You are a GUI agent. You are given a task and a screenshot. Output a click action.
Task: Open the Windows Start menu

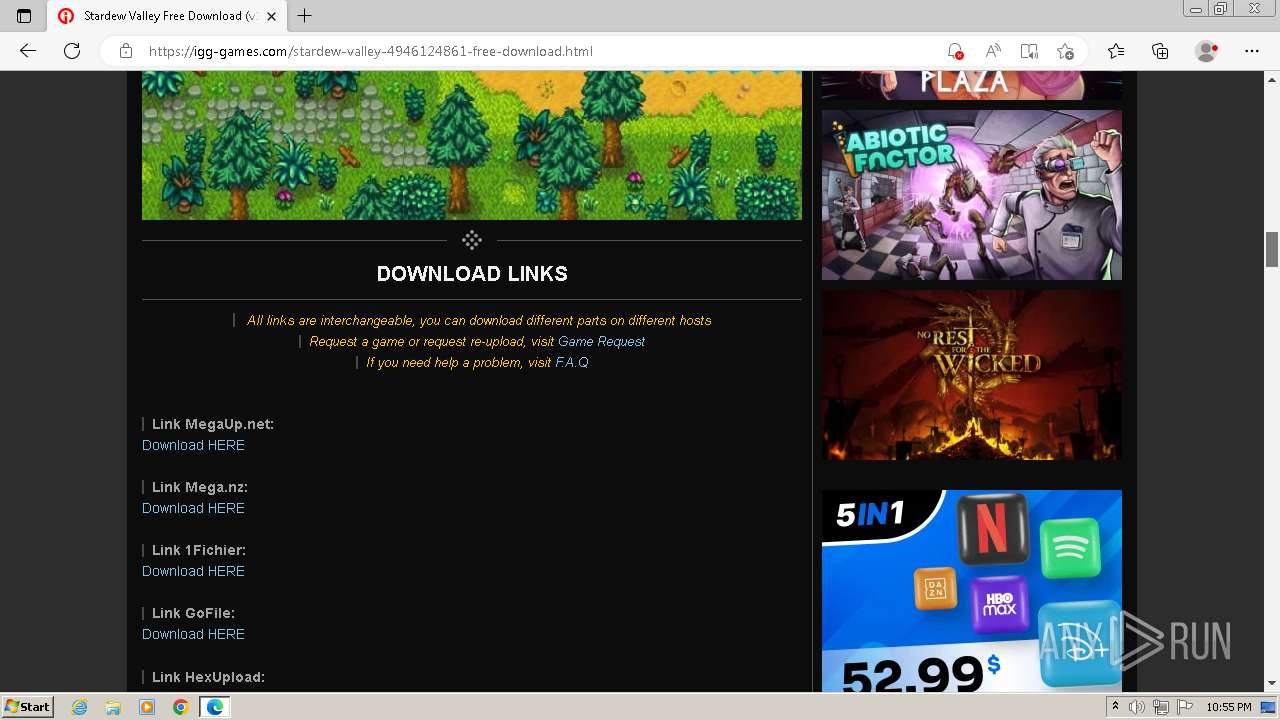pyautogui.click(x=28, y=706)
